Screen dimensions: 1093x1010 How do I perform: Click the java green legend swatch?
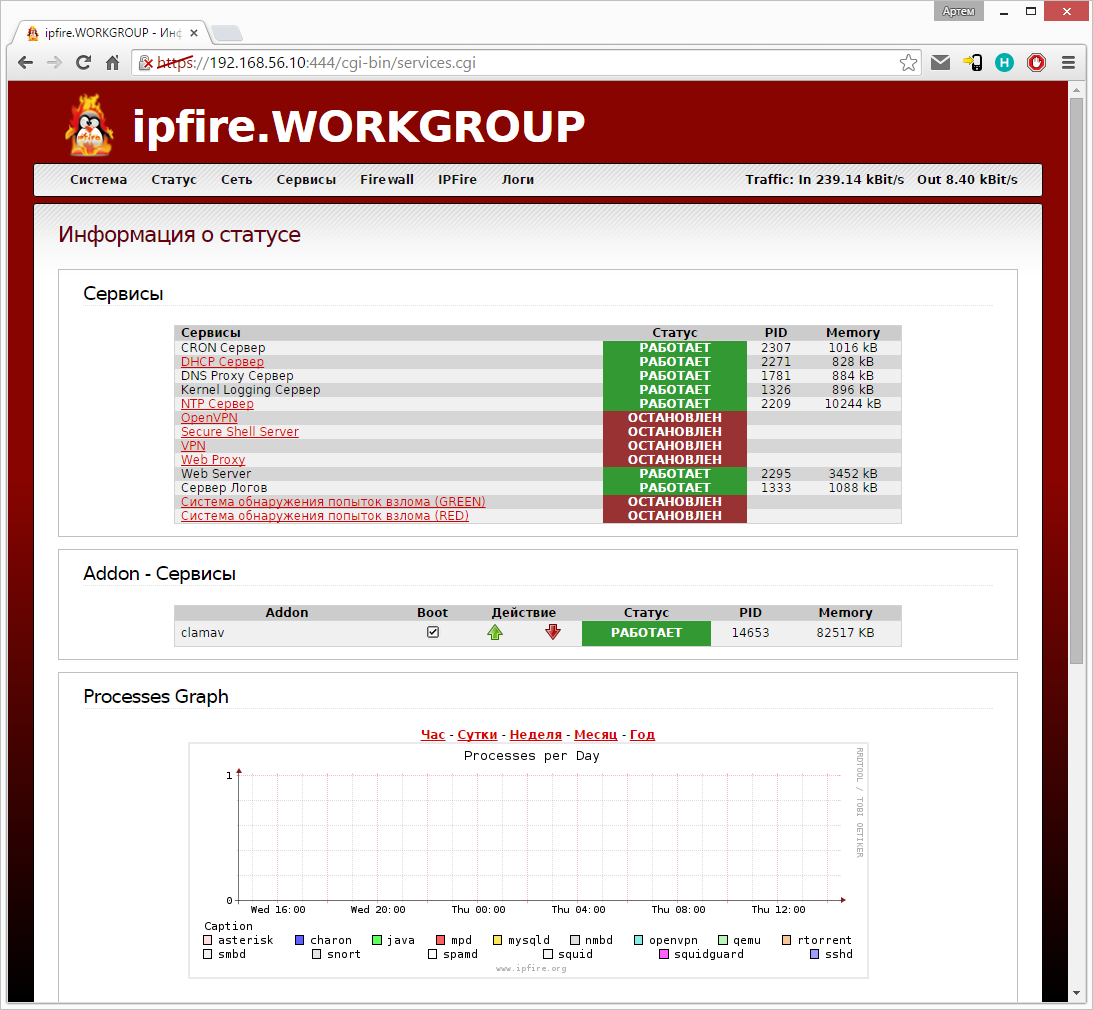[x=377, y=940]
